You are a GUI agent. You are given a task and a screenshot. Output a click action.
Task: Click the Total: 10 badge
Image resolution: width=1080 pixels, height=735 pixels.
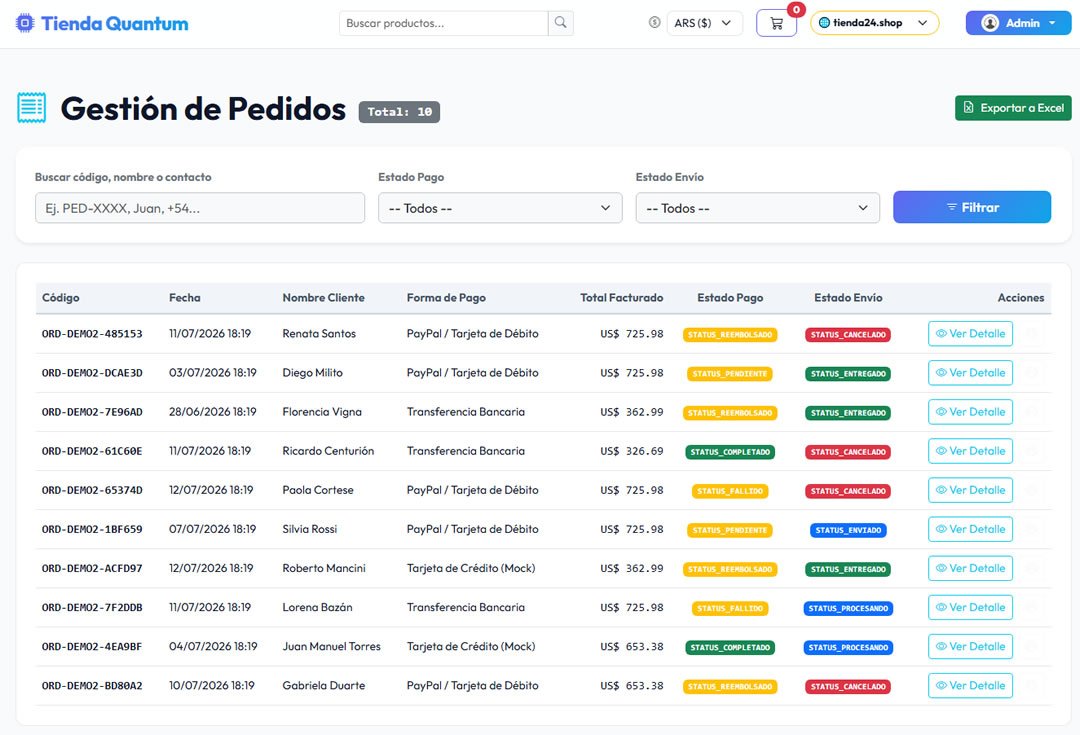click(x=399, y=112)
